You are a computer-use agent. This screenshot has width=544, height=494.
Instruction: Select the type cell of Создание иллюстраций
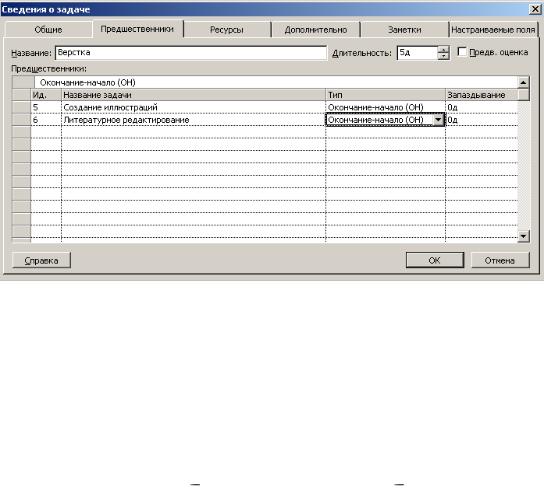[385, 107]
